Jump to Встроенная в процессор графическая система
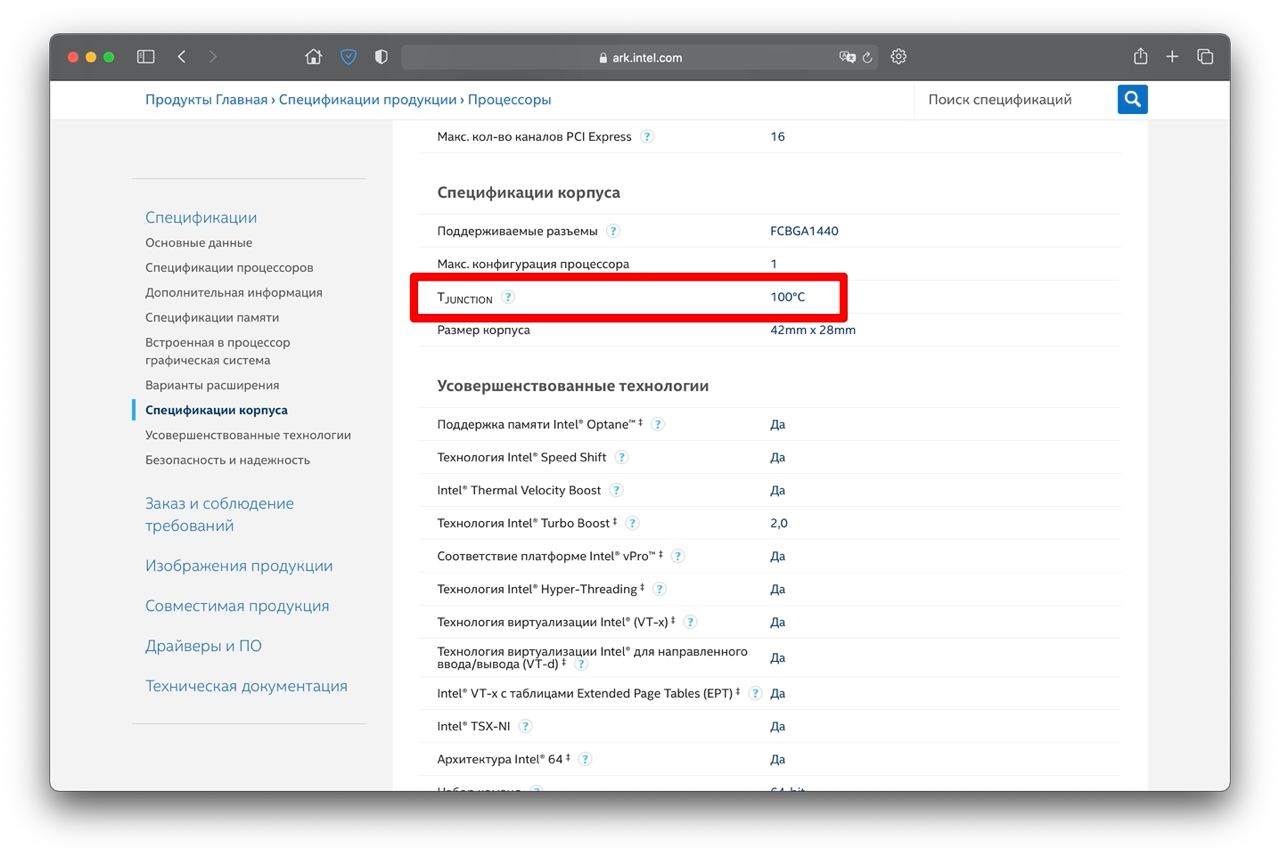Viewport: 1280px width, 857px height. click(x=217, y=351)
